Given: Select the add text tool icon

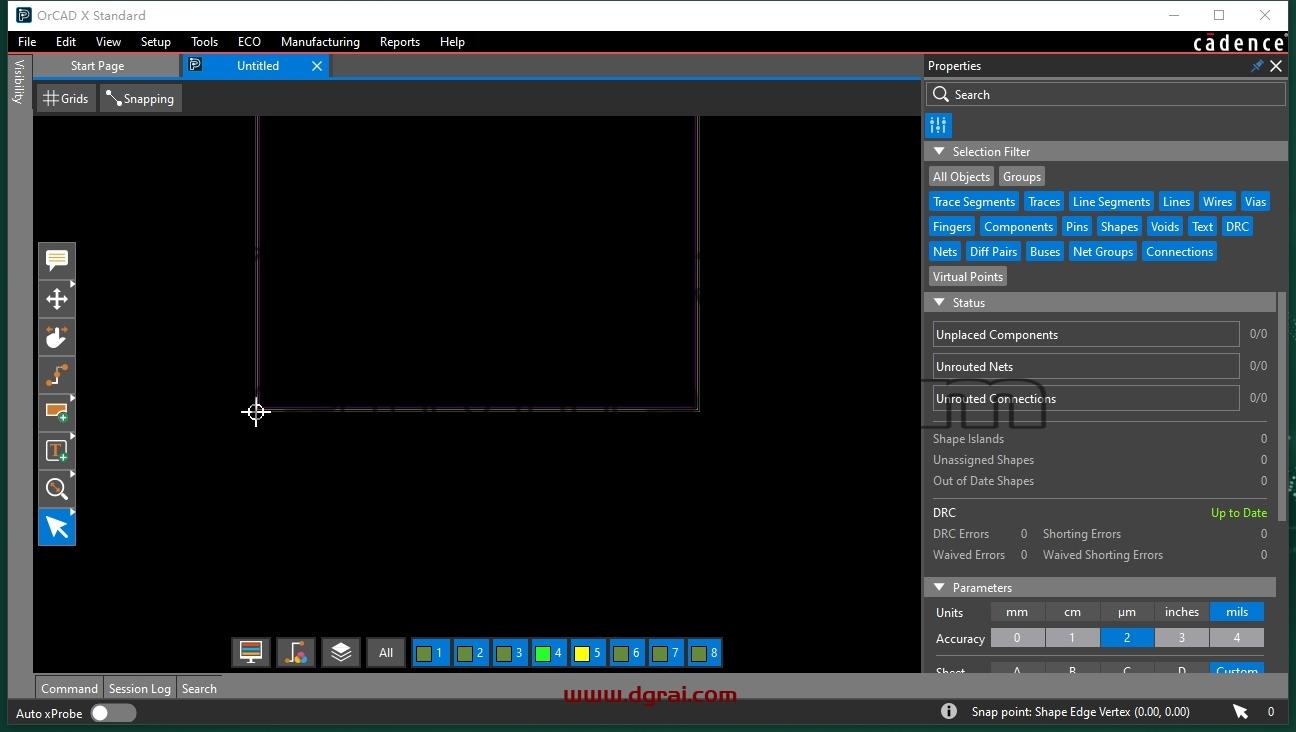Looking at the screenshot, I should pos(57,451).
